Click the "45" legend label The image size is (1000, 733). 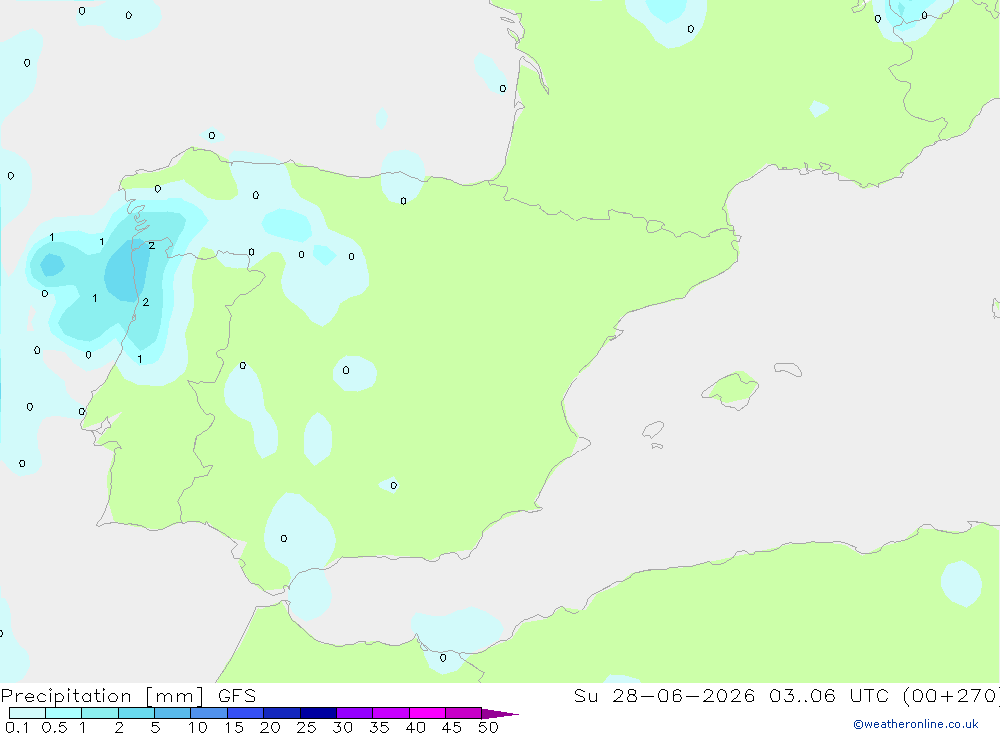pyautogui.click(x=452, y=727)
